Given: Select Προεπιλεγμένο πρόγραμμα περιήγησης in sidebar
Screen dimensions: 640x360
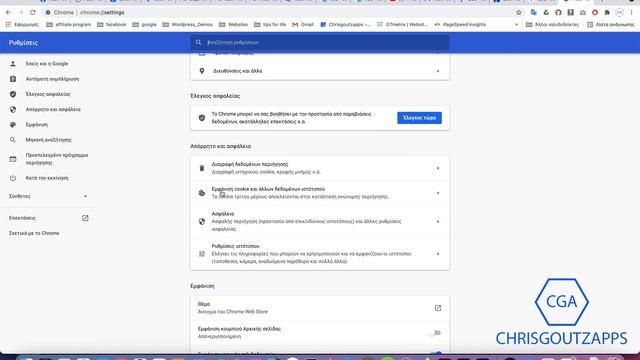Looking at the screenshot, I should click(57, 159).
